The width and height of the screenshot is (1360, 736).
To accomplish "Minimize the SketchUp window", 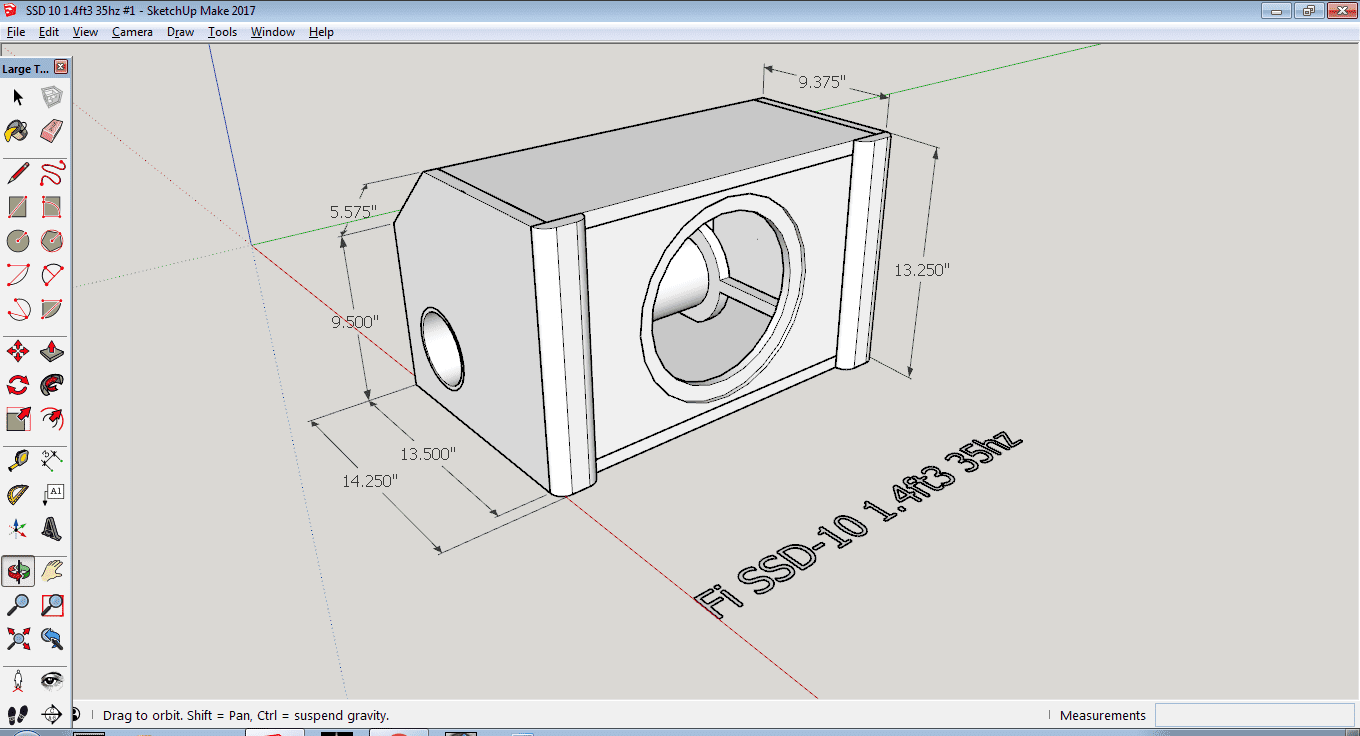I will coord(1275,11).
